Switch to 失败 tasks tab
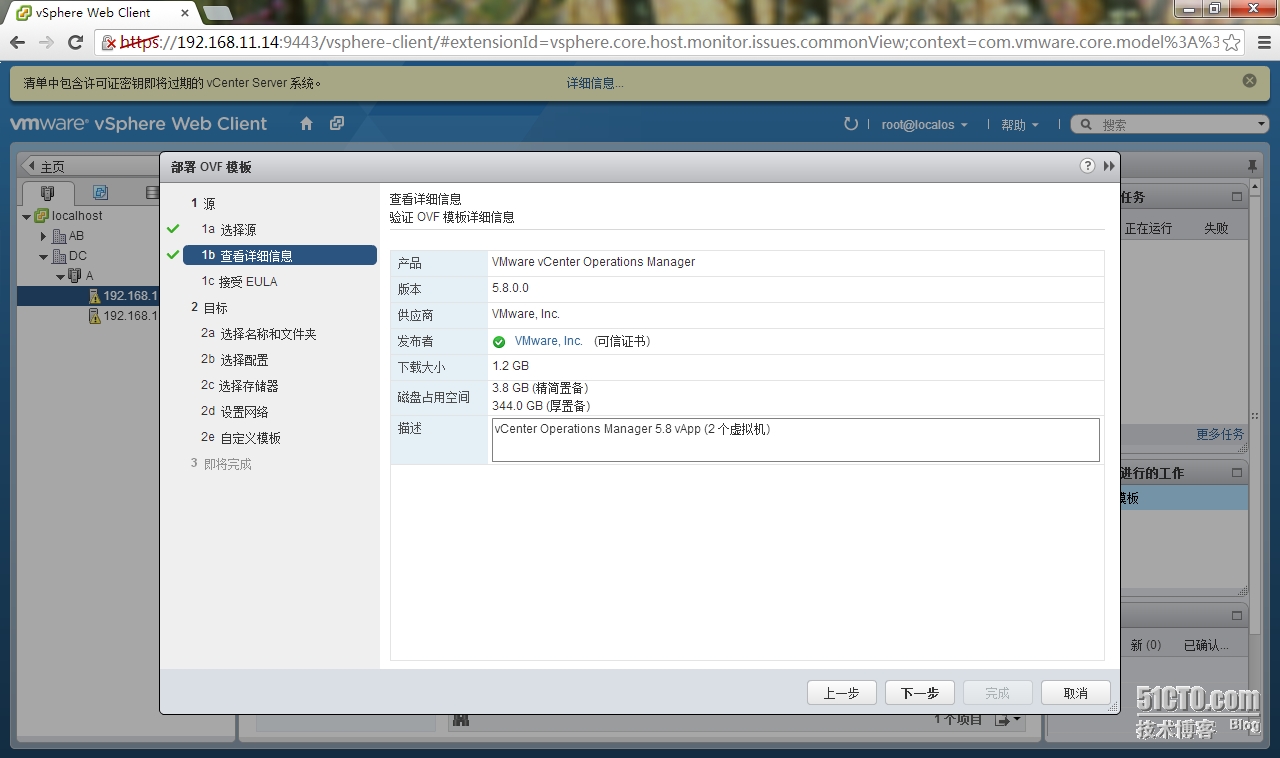 (1216, 228)
